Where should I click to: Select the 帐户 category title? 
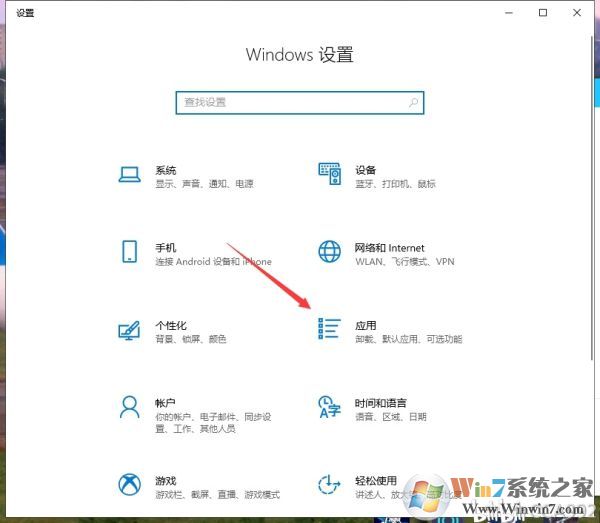[x=165, y=403]
